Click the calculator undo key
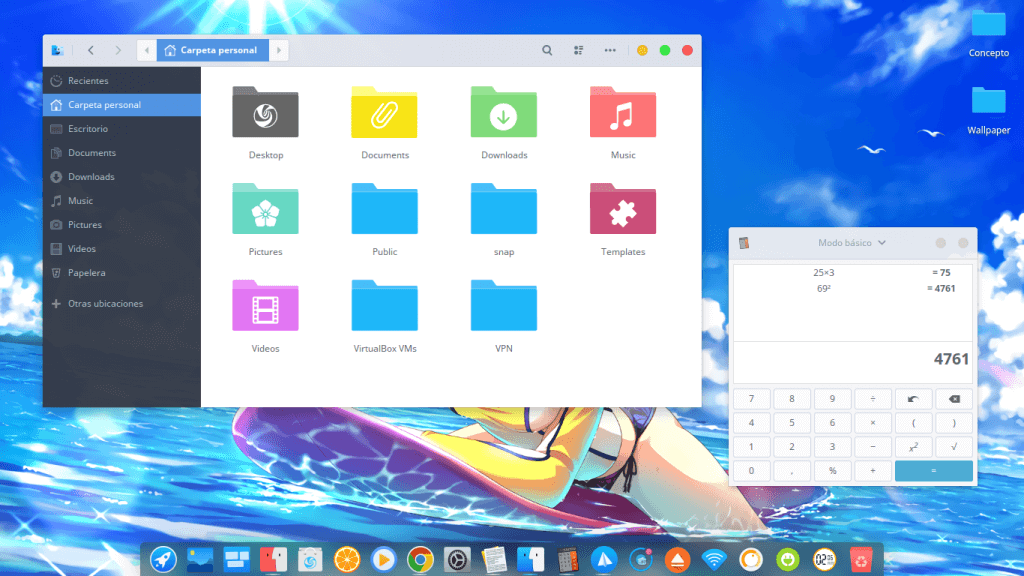Viewport: 1024px width, 576px height. [913, 399]
